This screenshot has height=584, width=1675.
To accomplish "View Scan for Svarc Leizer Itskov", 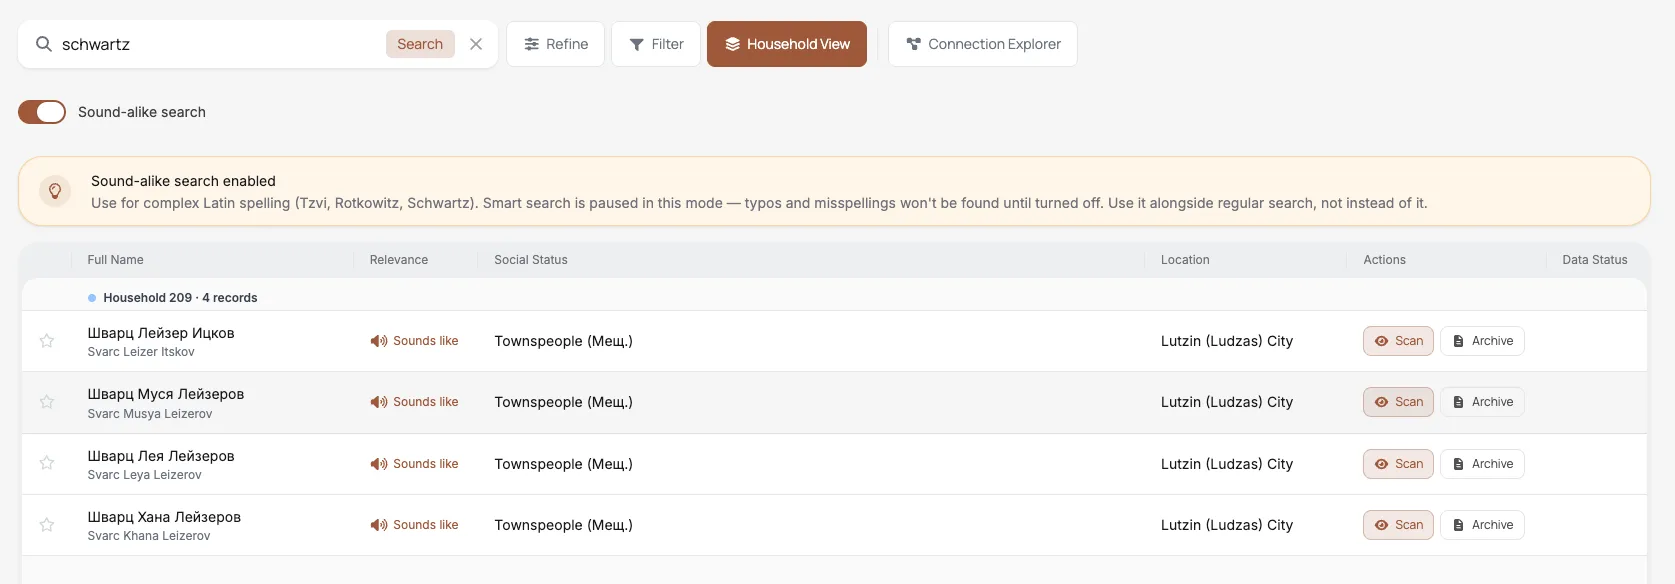I will click(x=1399, y=341).
